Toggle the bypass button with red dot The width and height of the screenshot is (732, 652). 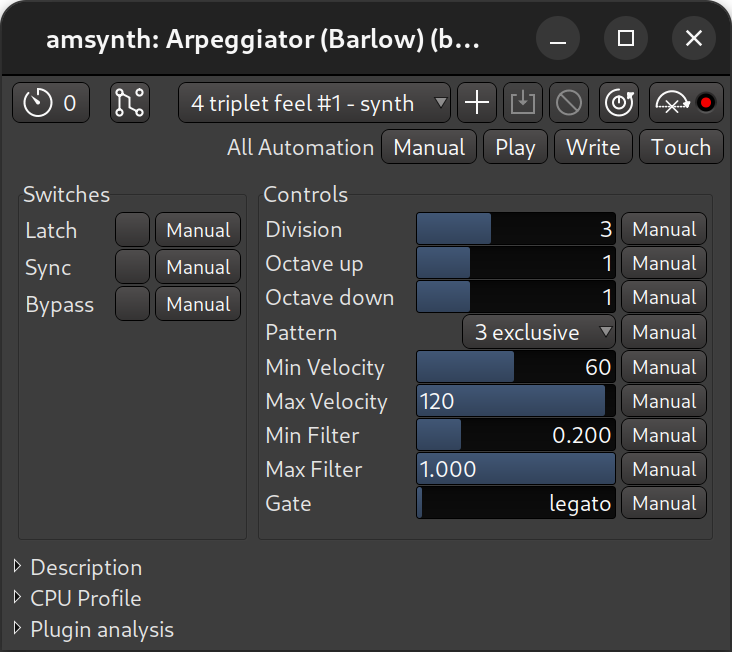click(x=686, y=103)
